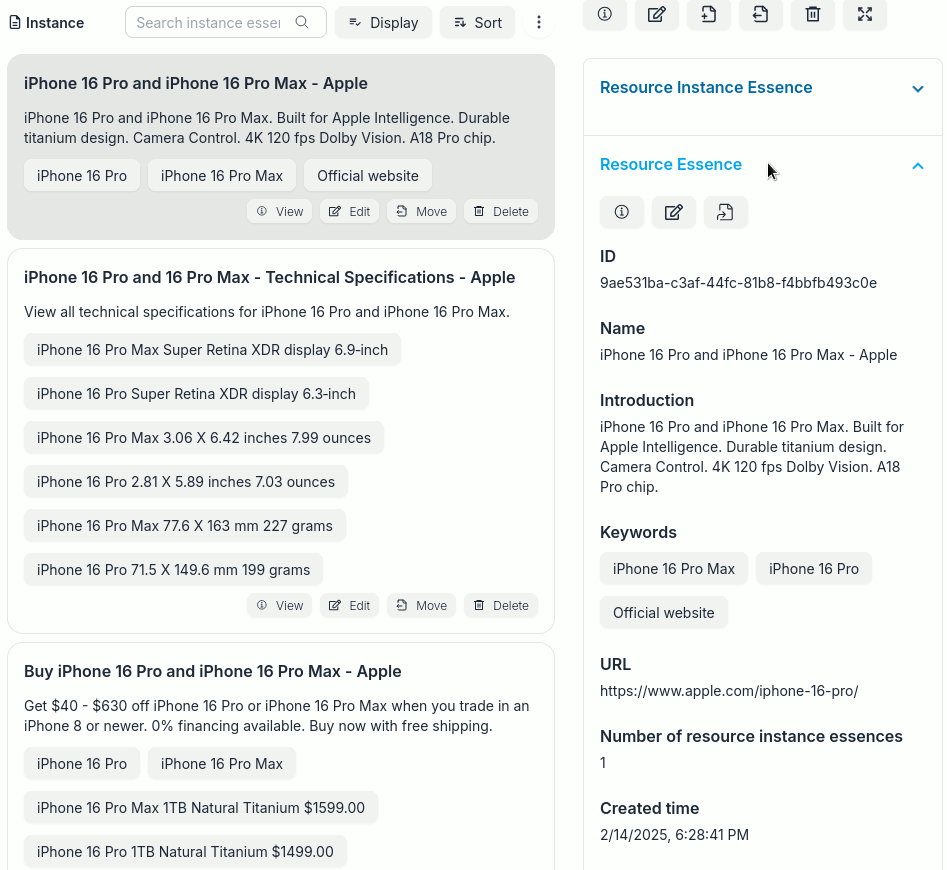Click 'Official website' keyword in the Keywords section

click(664, 613)
